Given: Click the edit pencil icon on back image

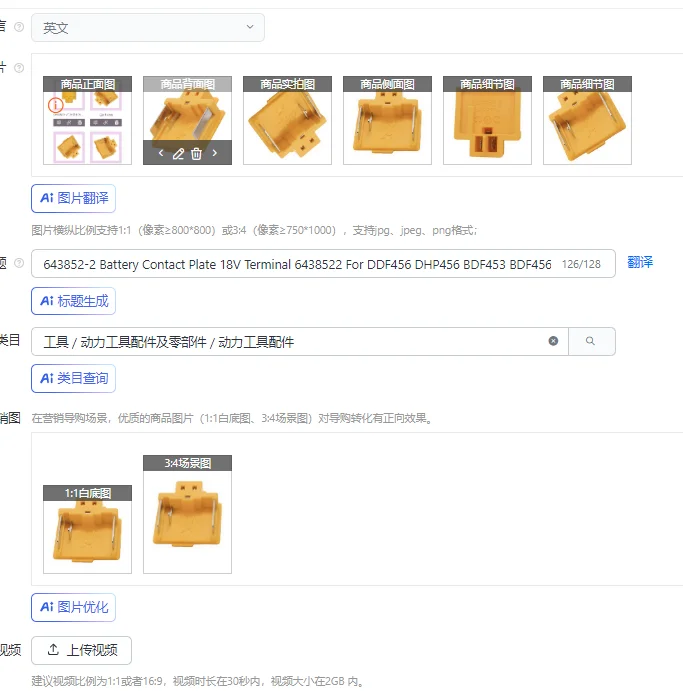Looking at the screenshot, I should [178, 153].
